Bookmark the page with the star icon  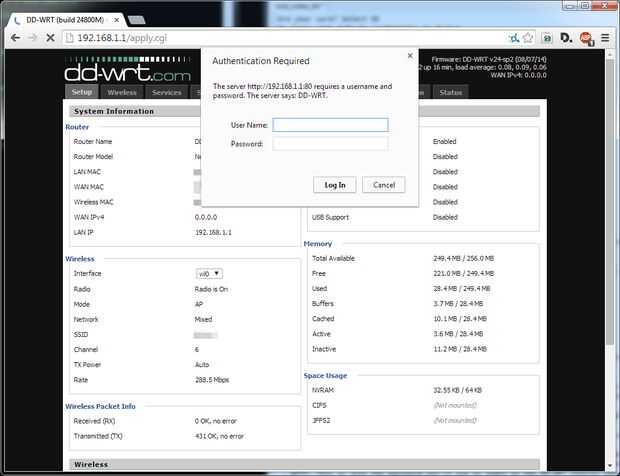click(x=528, y=38)
